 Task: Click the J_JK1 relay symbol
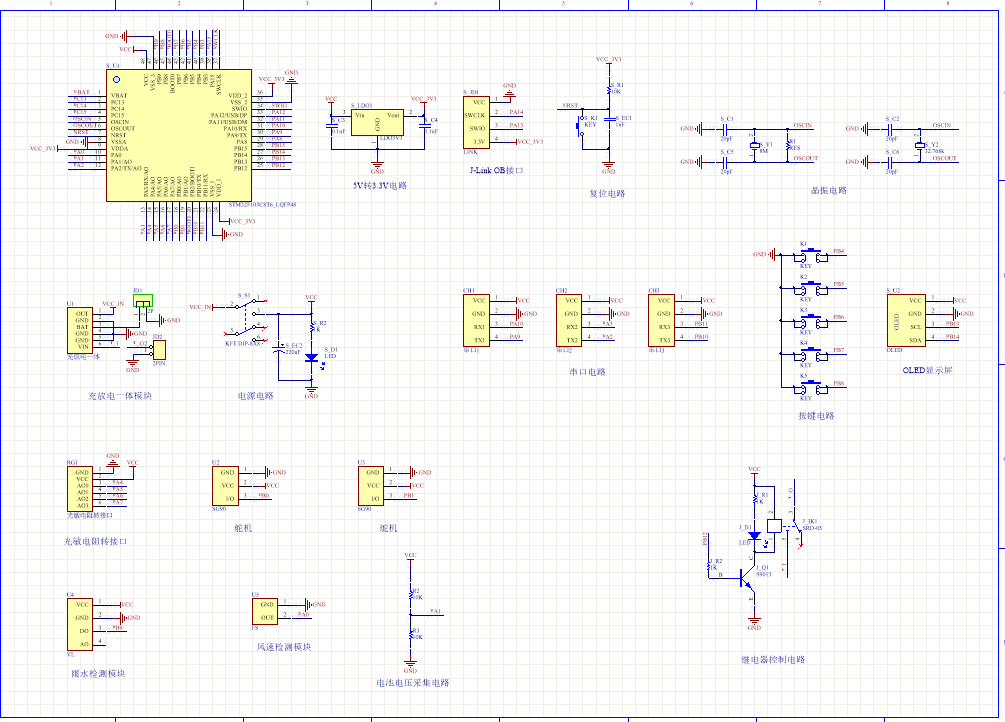(x=775, y=525)
